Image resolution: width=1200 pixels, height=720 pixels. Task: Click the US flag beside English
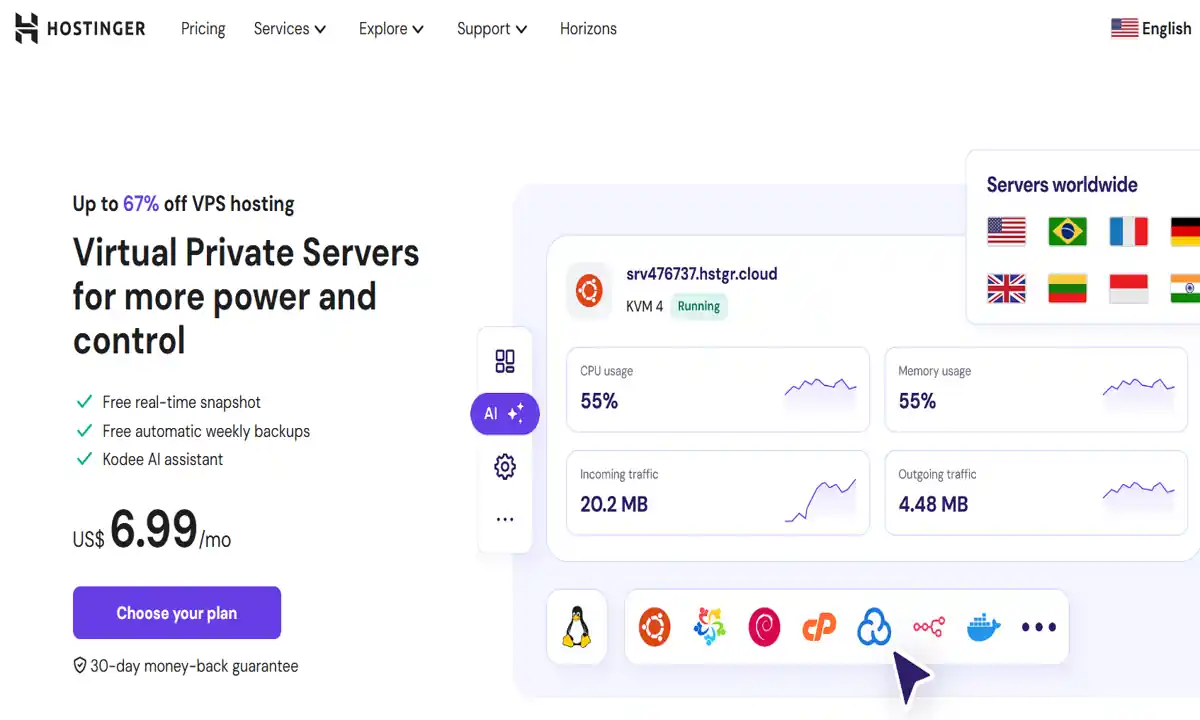coord(1124,28)
